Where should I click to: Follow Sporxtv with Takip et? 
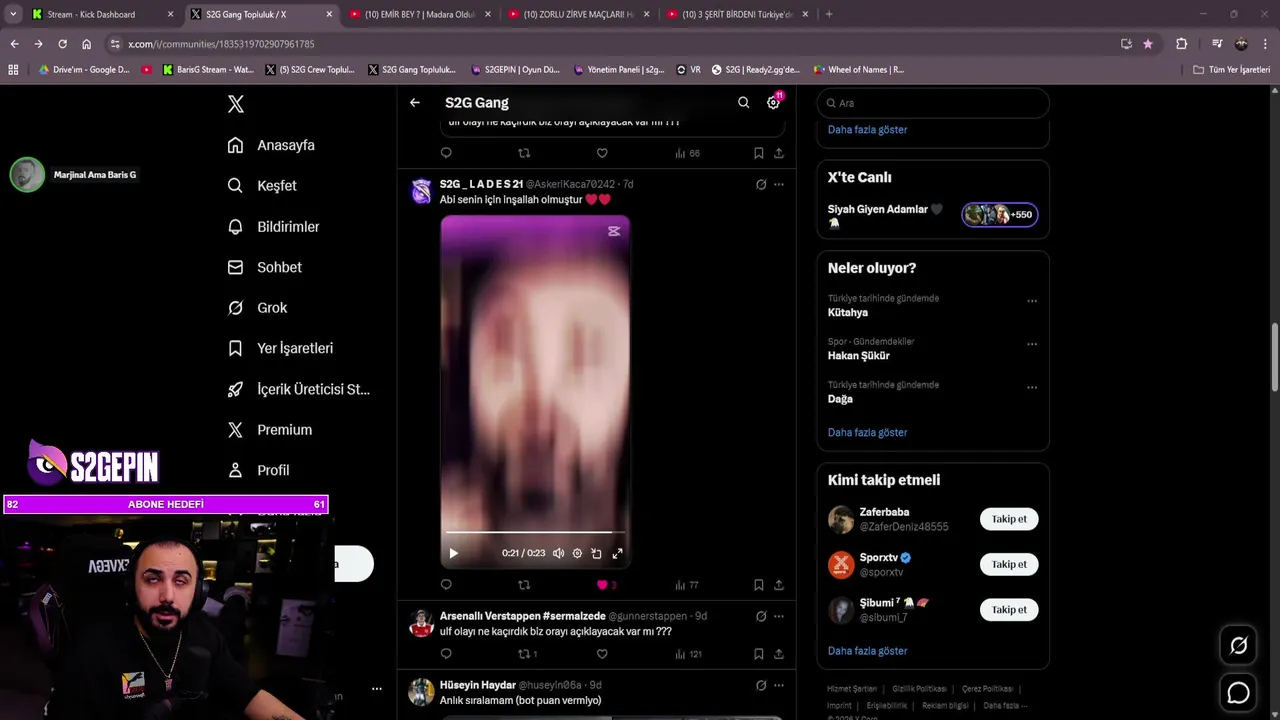click(x=1009, y=564)
